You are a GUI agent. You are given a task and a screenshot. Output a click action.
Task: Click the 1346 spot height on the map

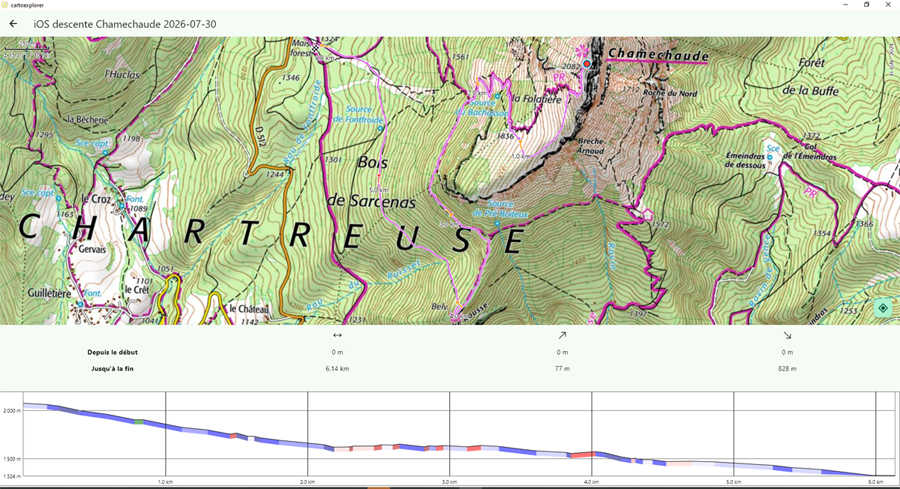coord(291,77)
